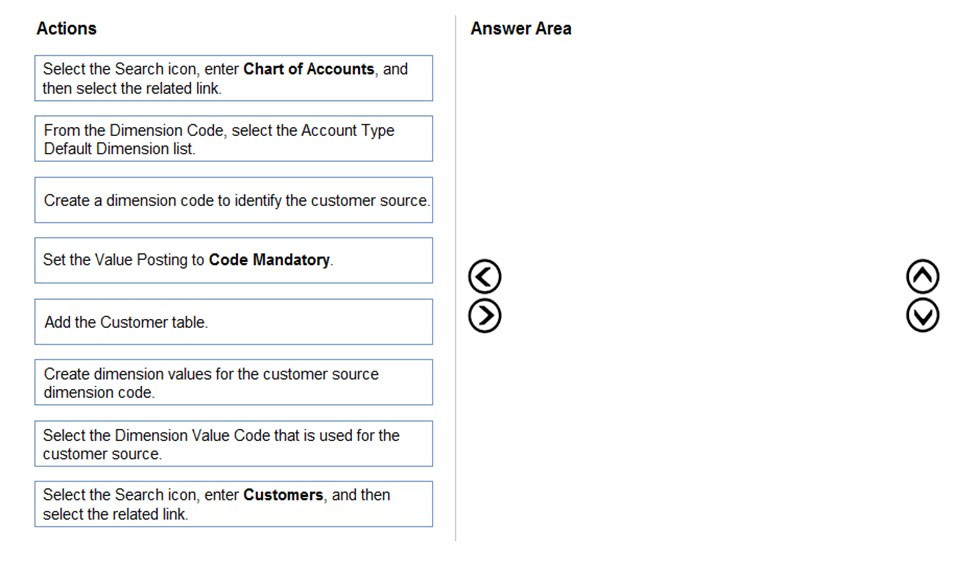The height and width of the screenshot is (566, 955).
Task: Click the down arrow reorder icon
Action: point(922,315)
